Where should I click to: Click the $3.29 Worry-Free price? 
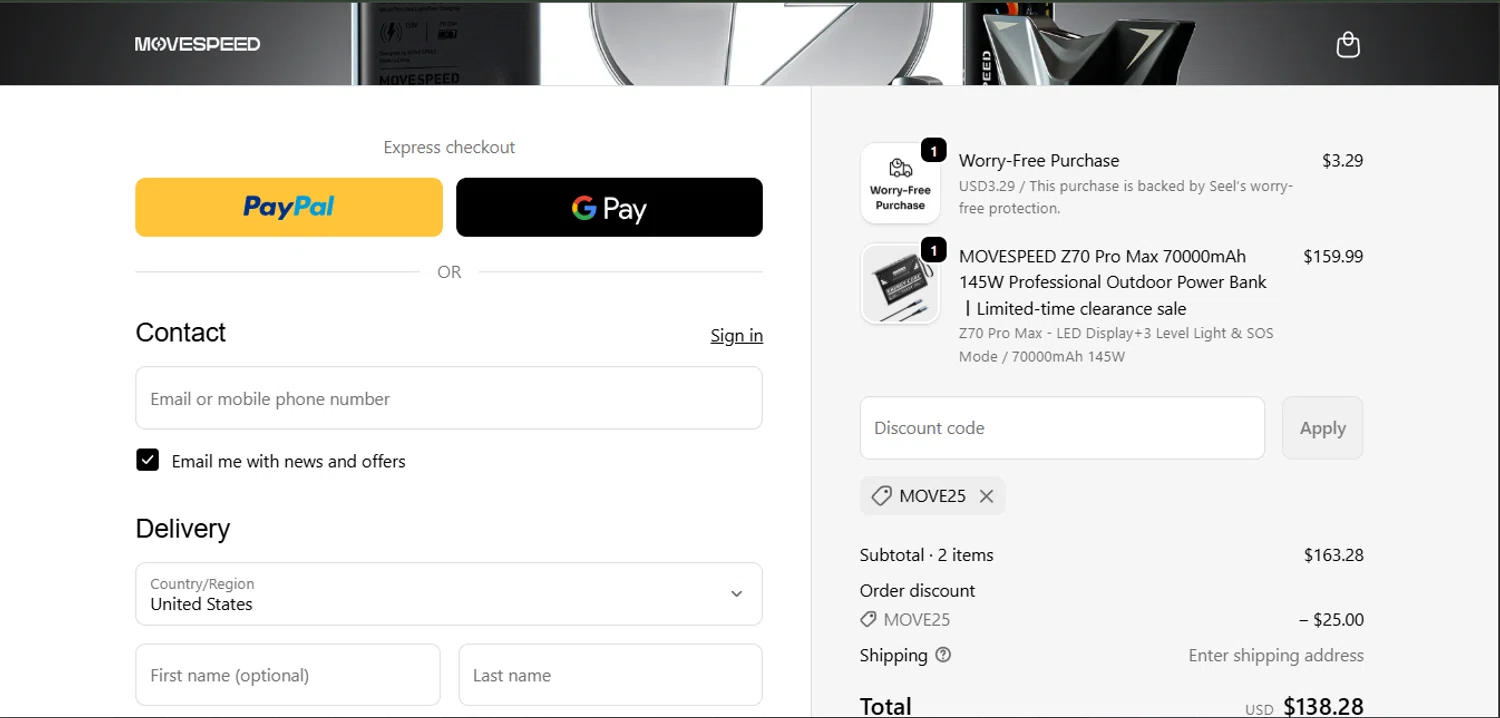[x=1343, y=160]
